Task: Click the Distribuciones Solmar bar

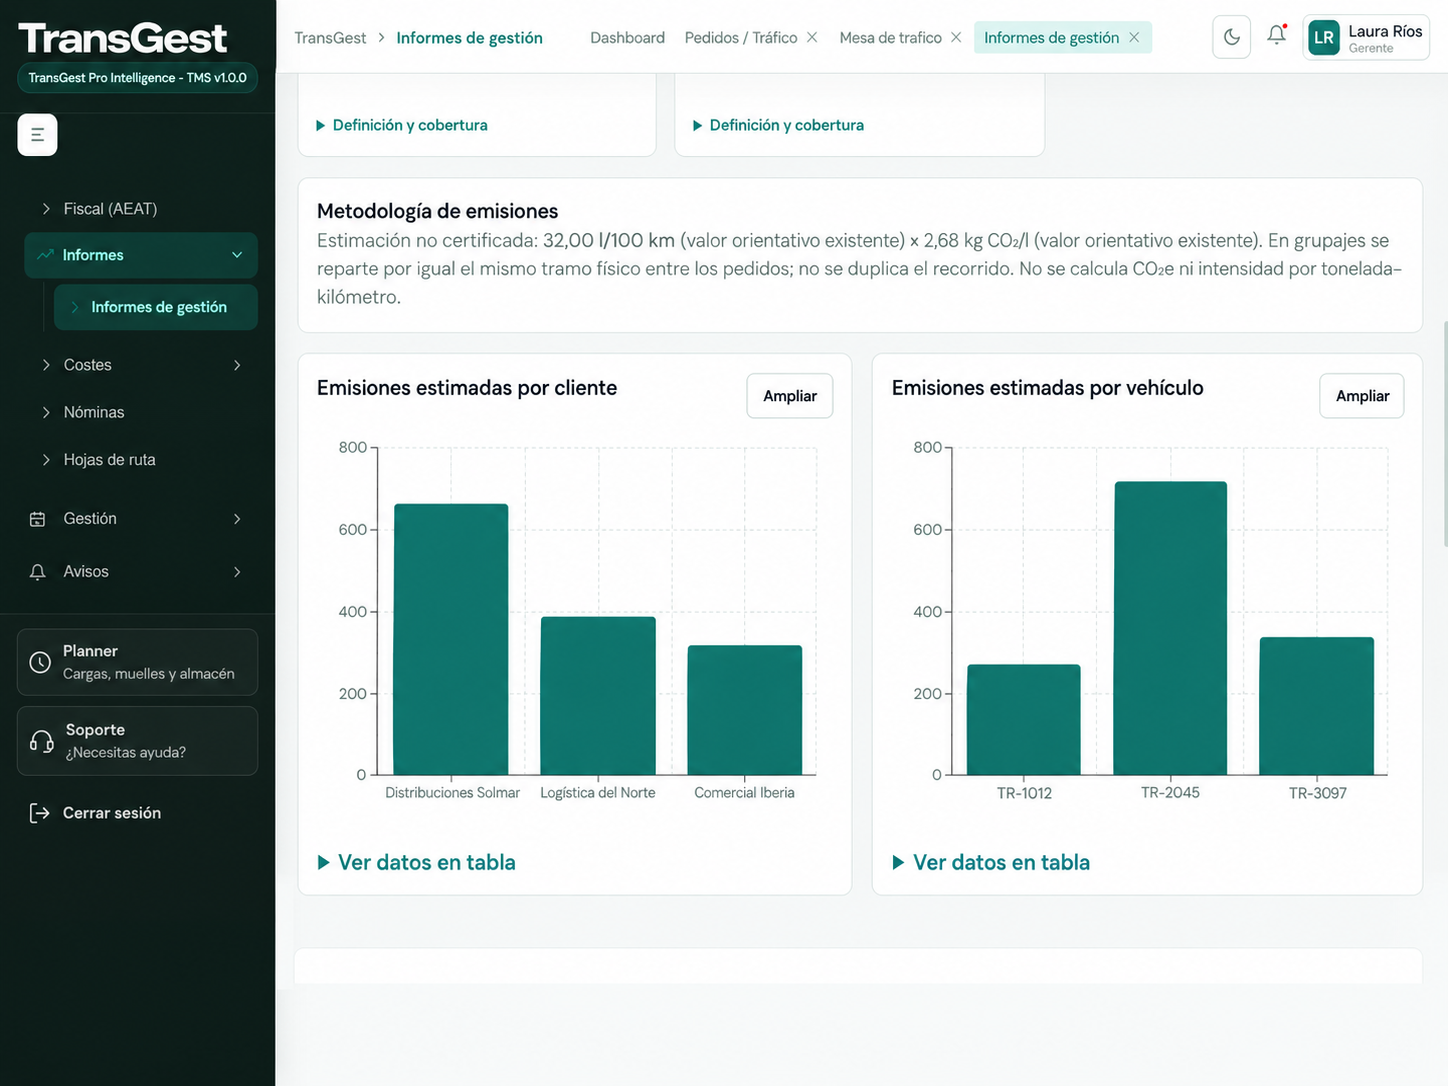Action: (451, 639)
